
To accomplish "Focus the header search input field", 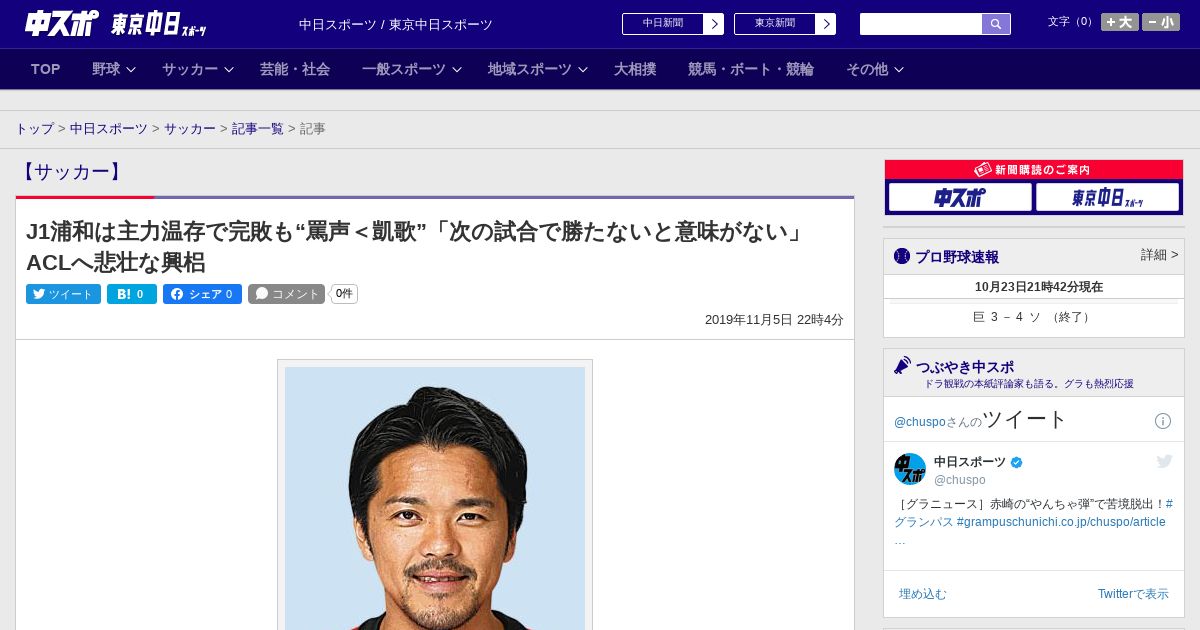I will click(x=921, y=24).
